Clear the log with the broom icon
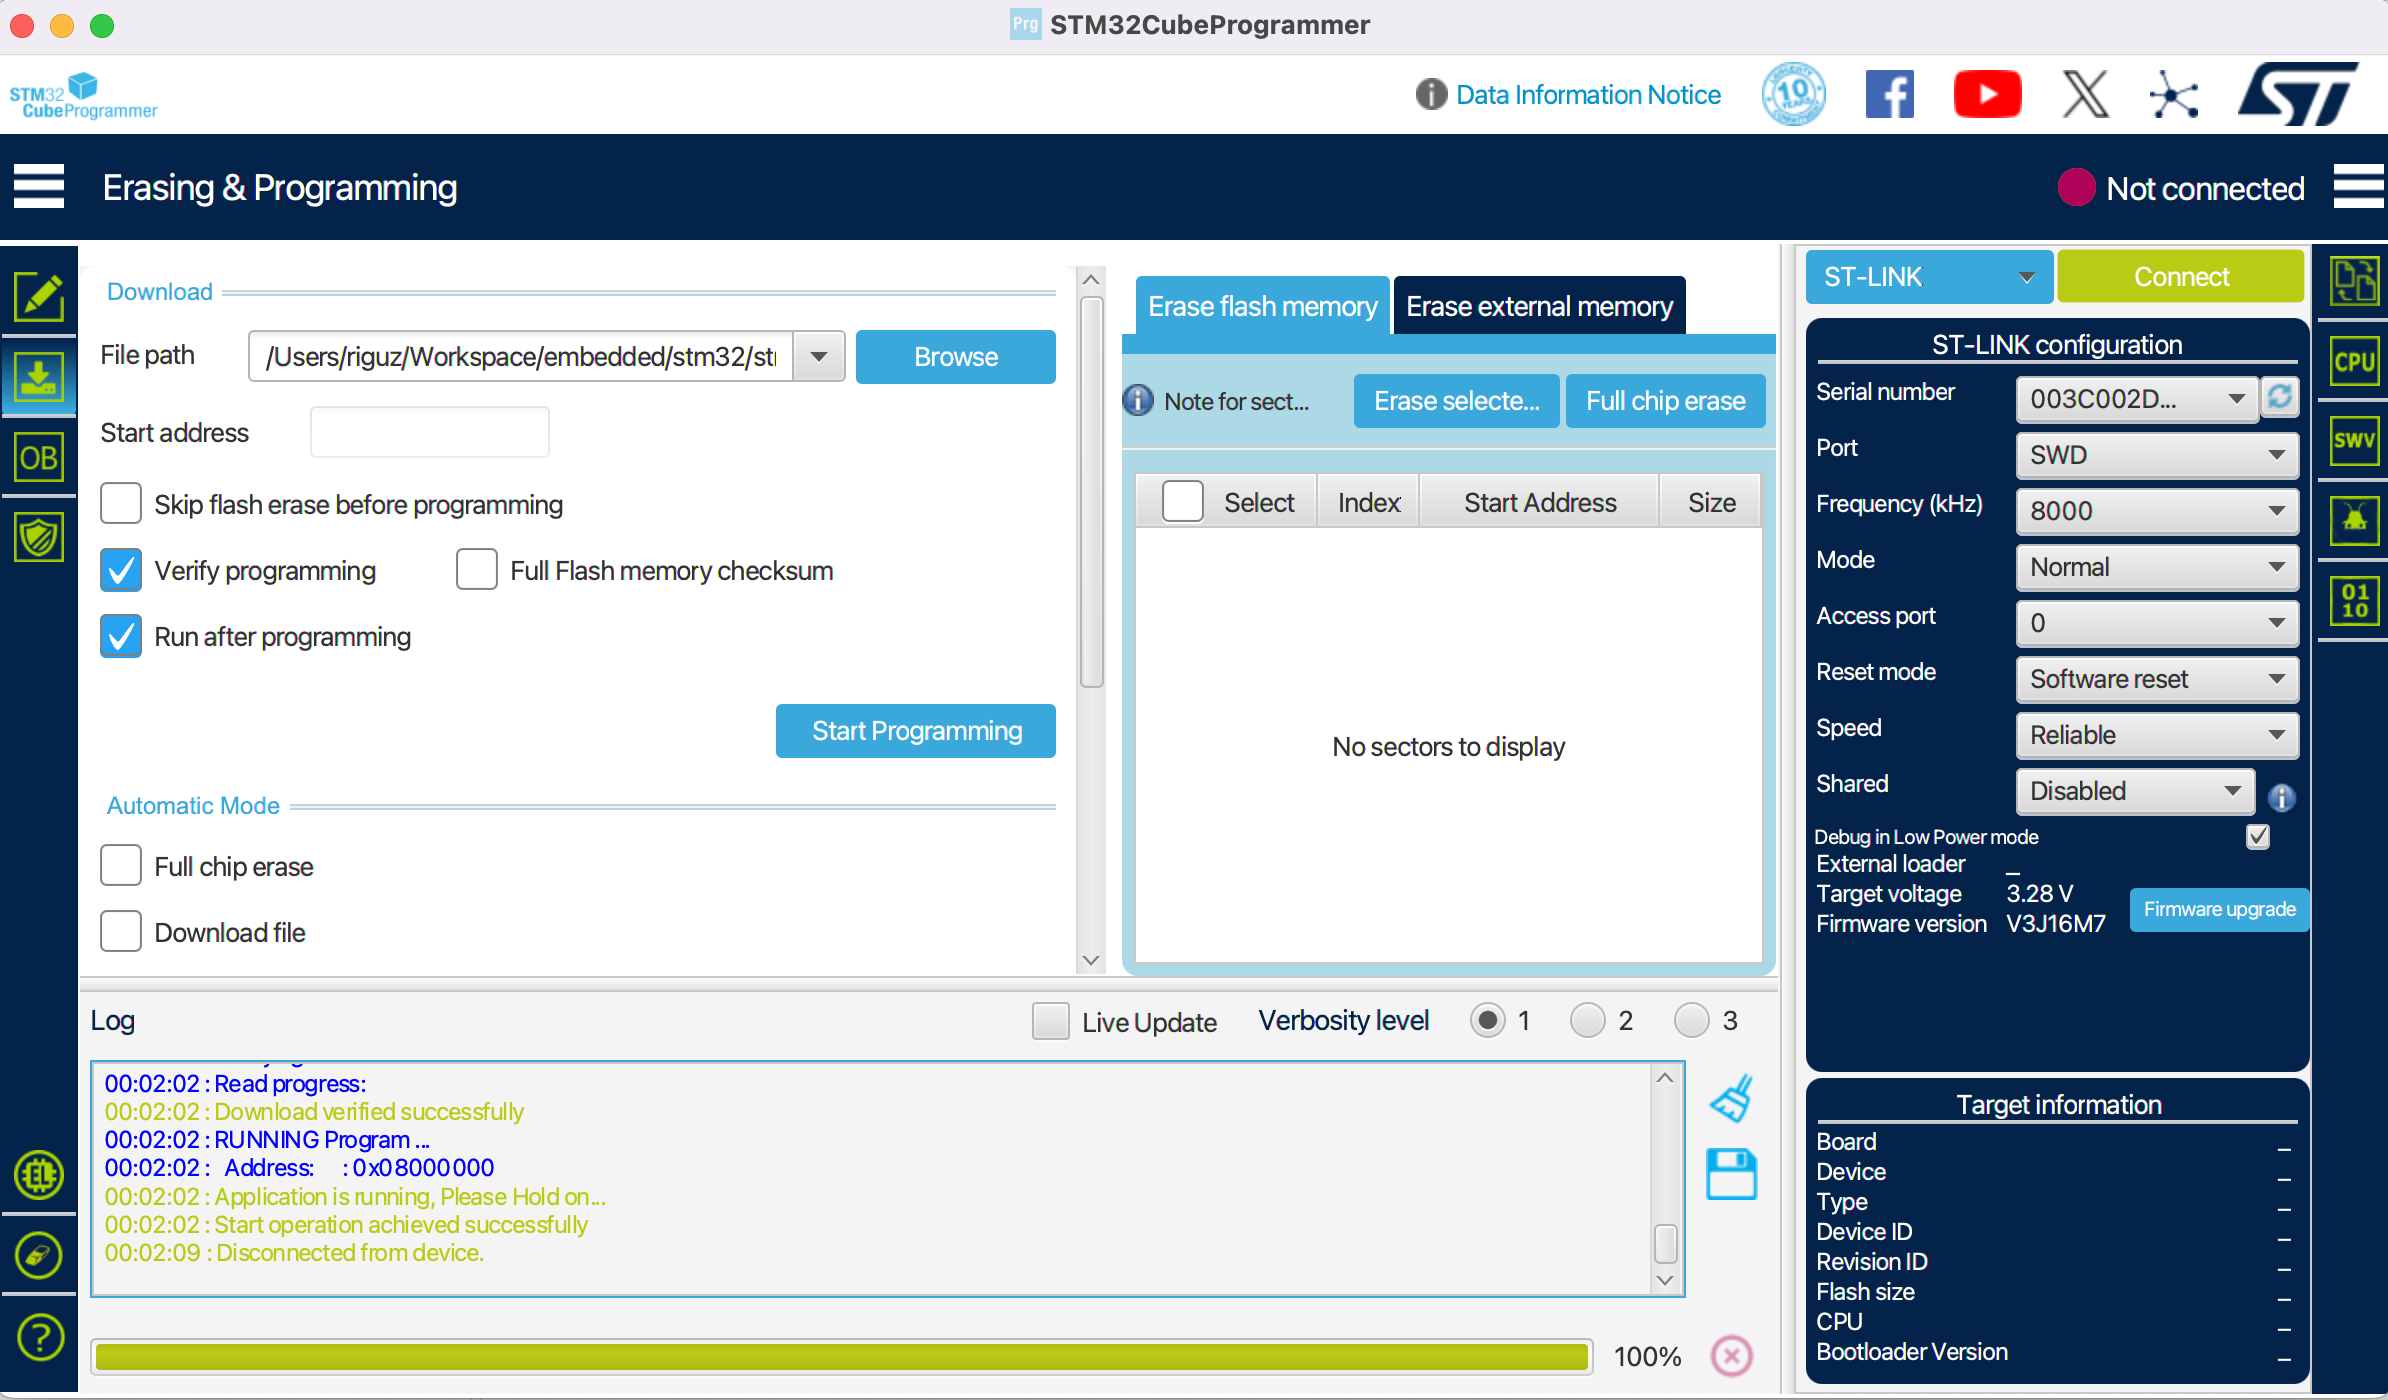2388x1400 pixels. coord(1732,1098)
